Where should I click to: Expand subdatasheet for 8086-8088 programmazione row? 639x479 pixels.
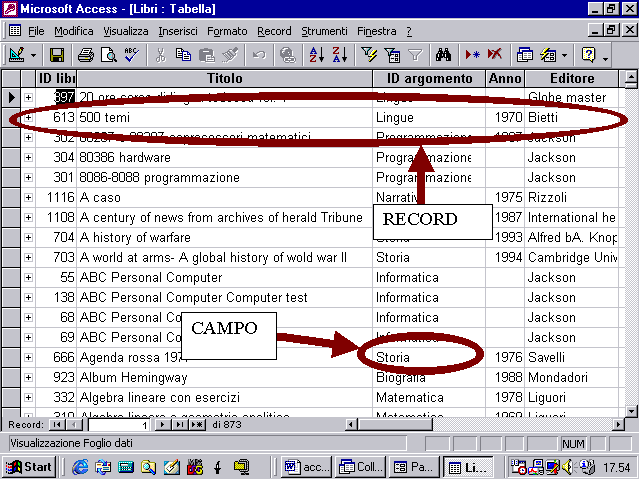28,177
